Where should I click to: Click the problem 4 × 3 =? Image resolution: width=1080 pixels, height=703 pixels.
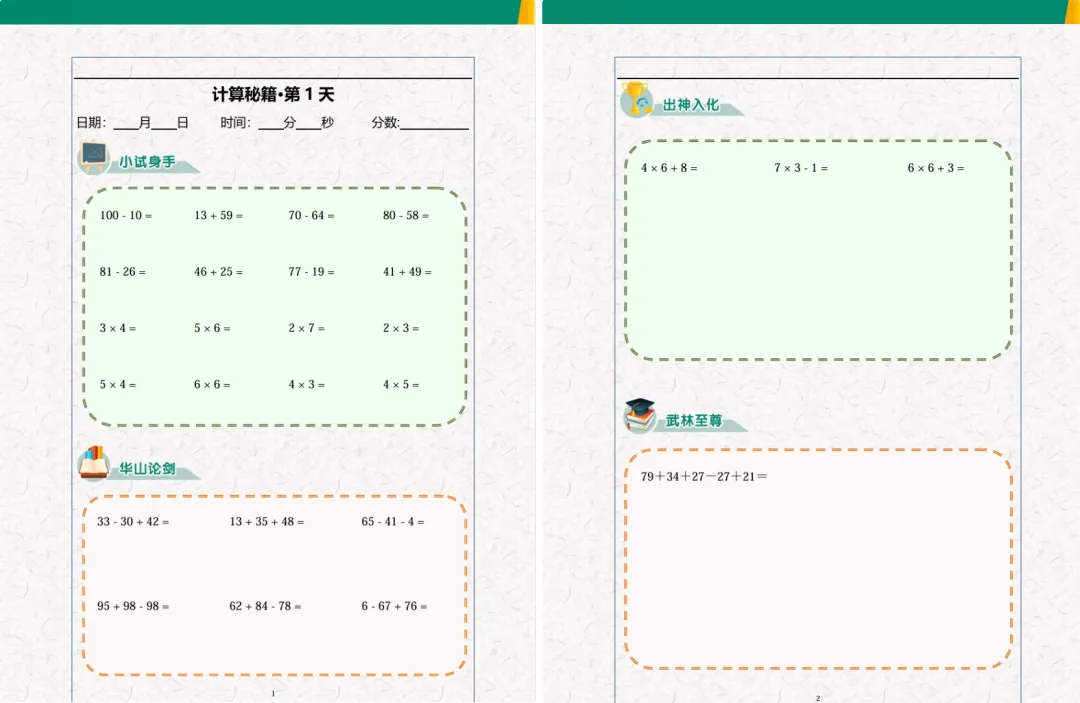[x=307, y=385]
